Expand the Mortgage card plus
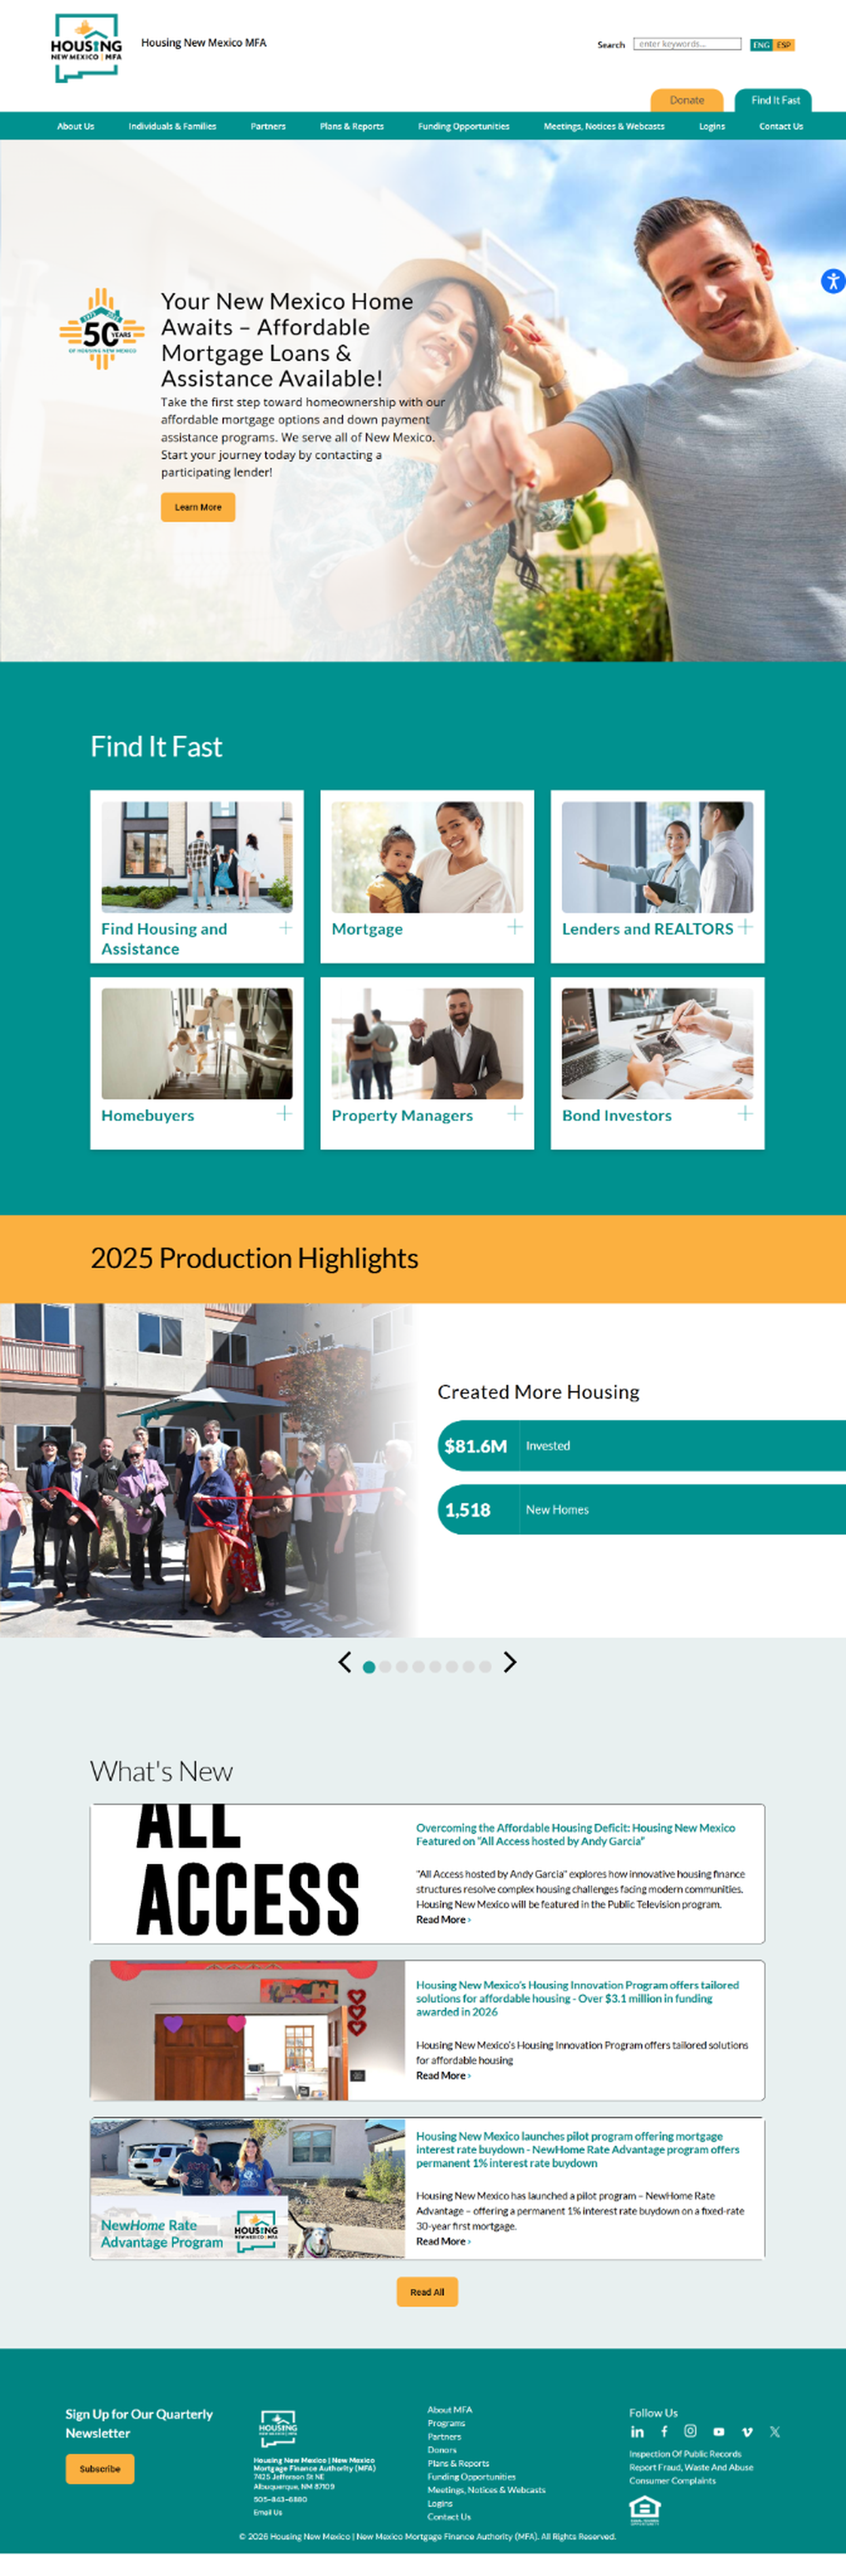The image size is (846, 2576). (515, 927)
